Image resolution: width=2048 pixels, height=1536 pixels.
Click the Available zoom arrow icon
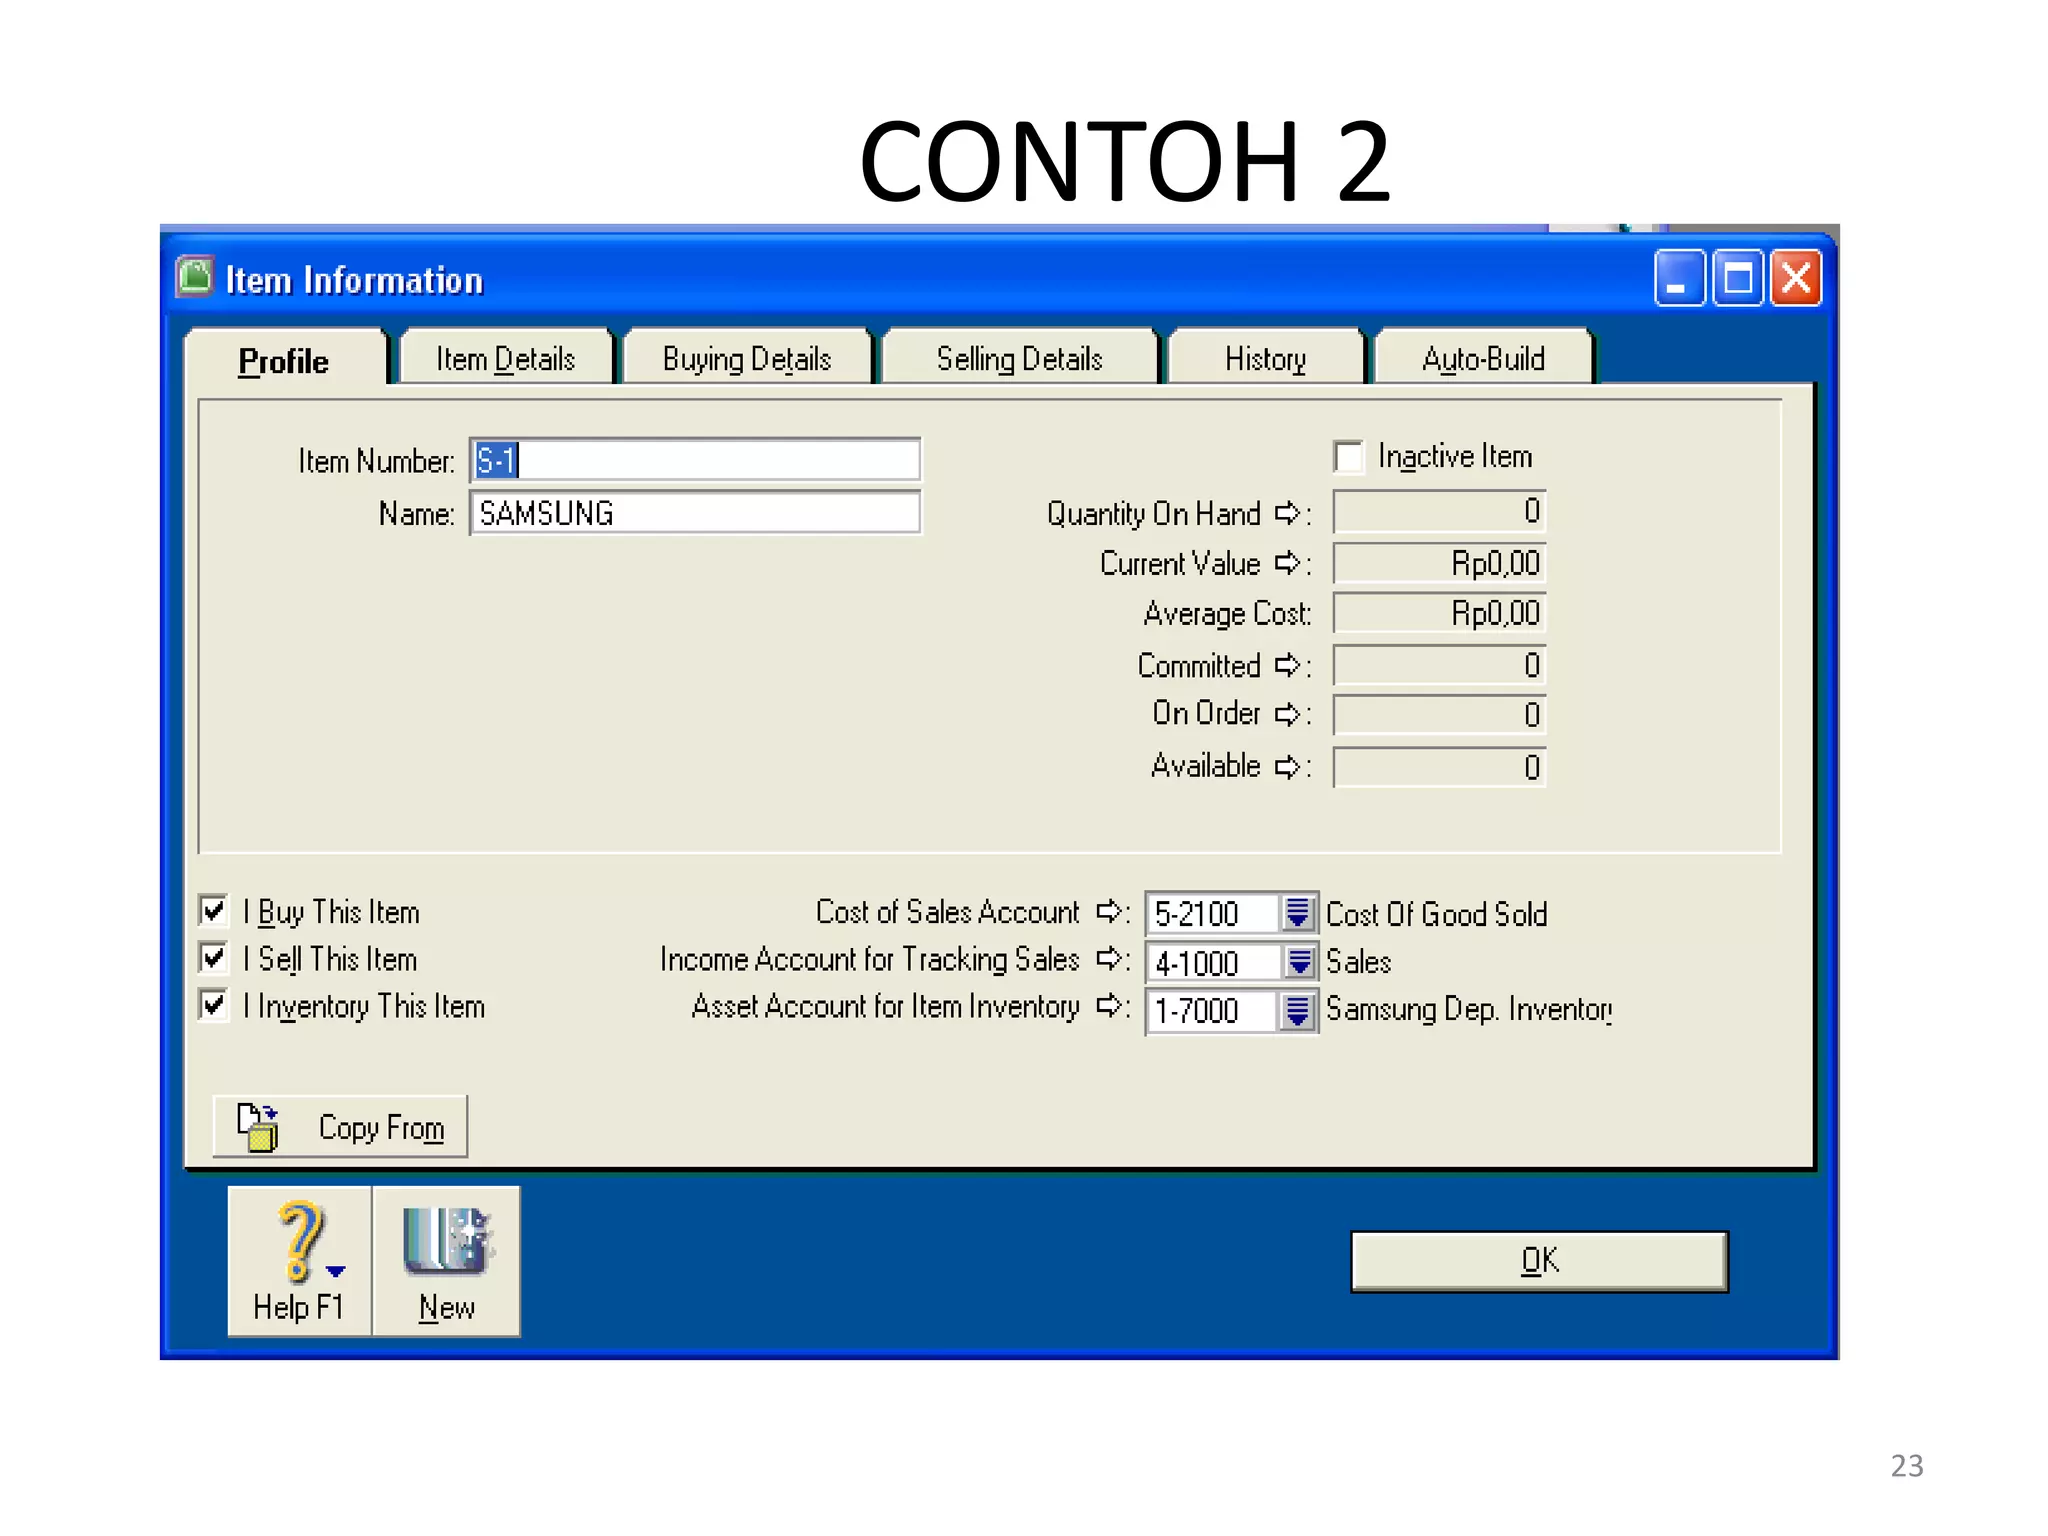1287,767
